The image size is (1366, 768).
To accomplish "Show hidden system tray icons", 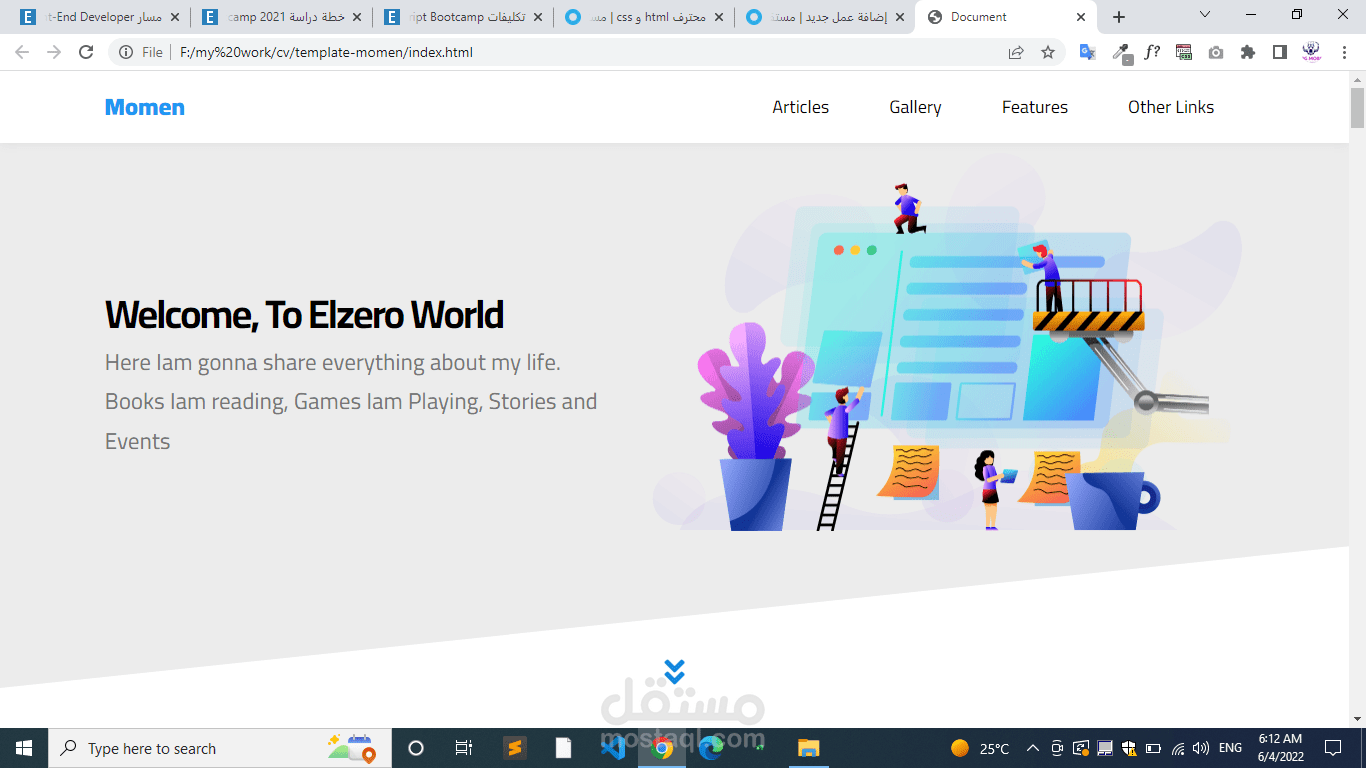I will (x=1033, y=748).
